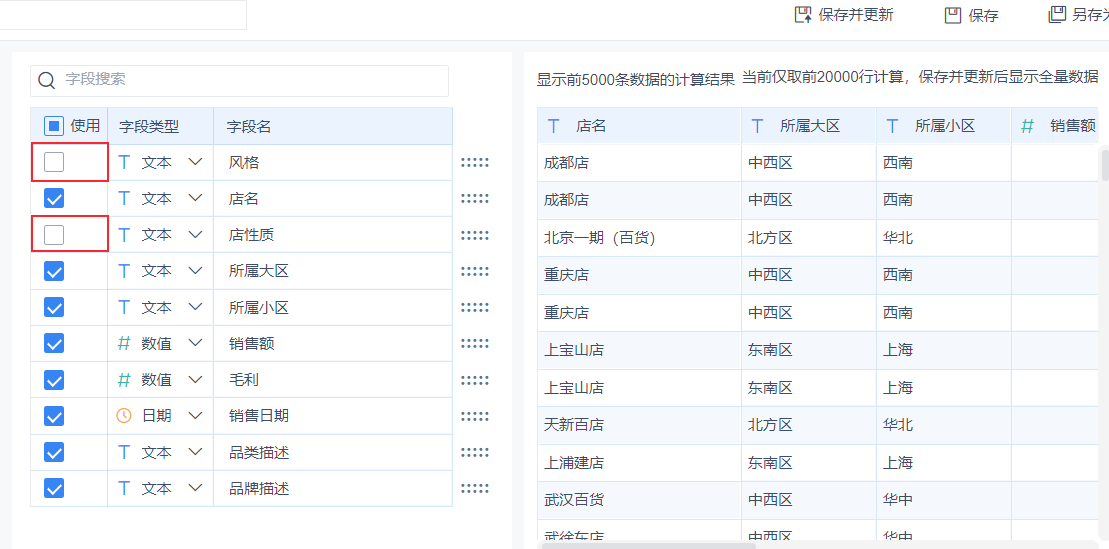Click the 保存并更新 button label
This screenshot has width=1109, height=549.
pos(856,15)
